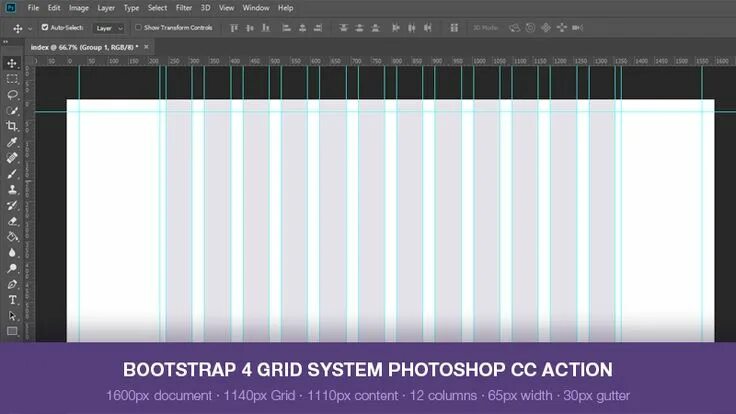Select the Healing Brush tool

point(12,158)
